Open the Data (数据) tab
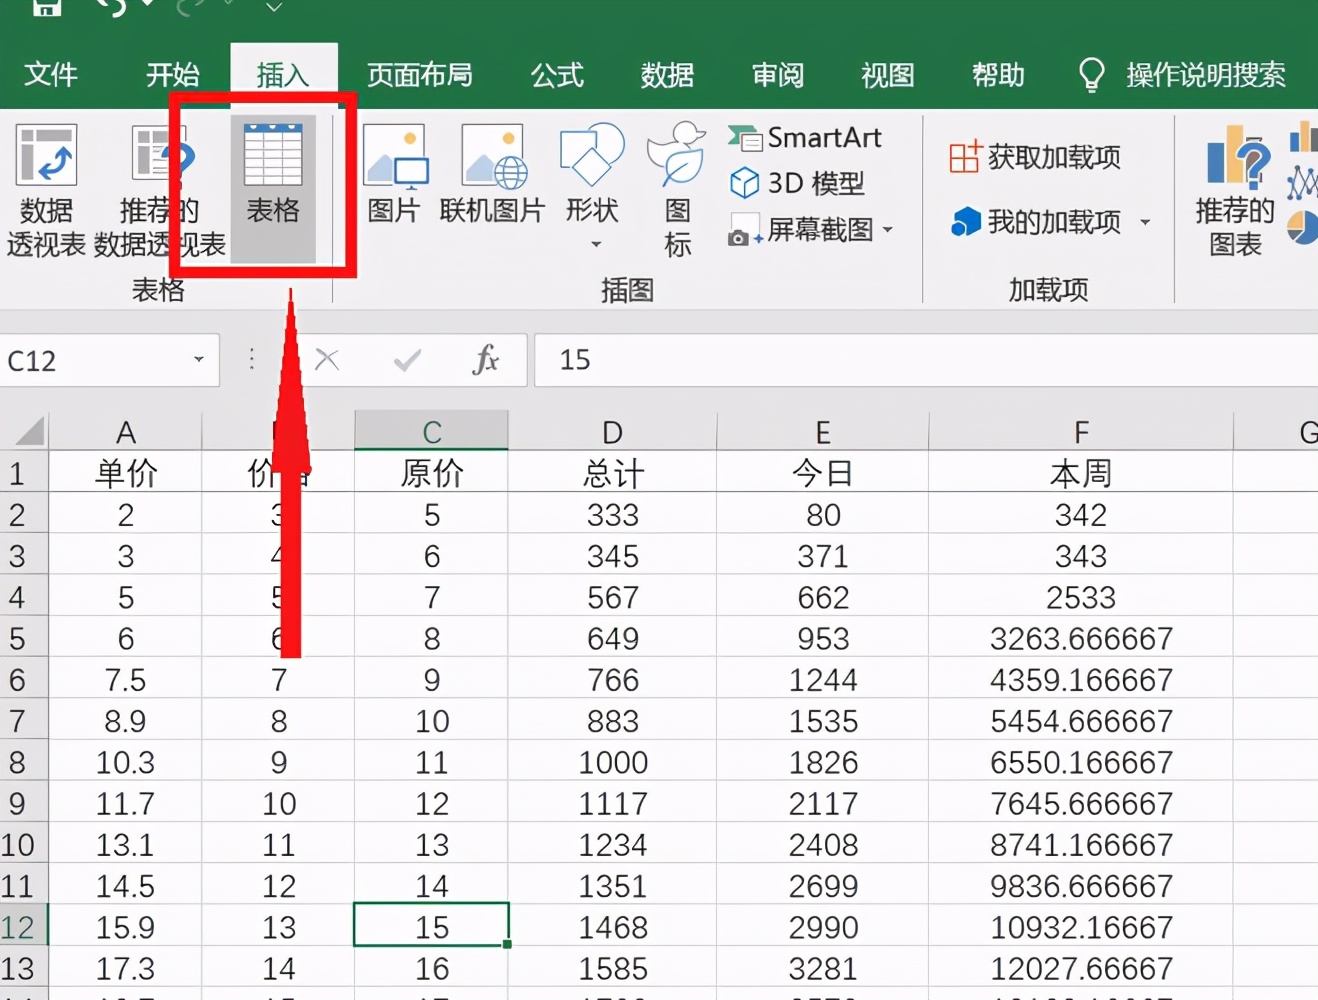This screenshot has width=1318, height=1000. tap(667, 75)
